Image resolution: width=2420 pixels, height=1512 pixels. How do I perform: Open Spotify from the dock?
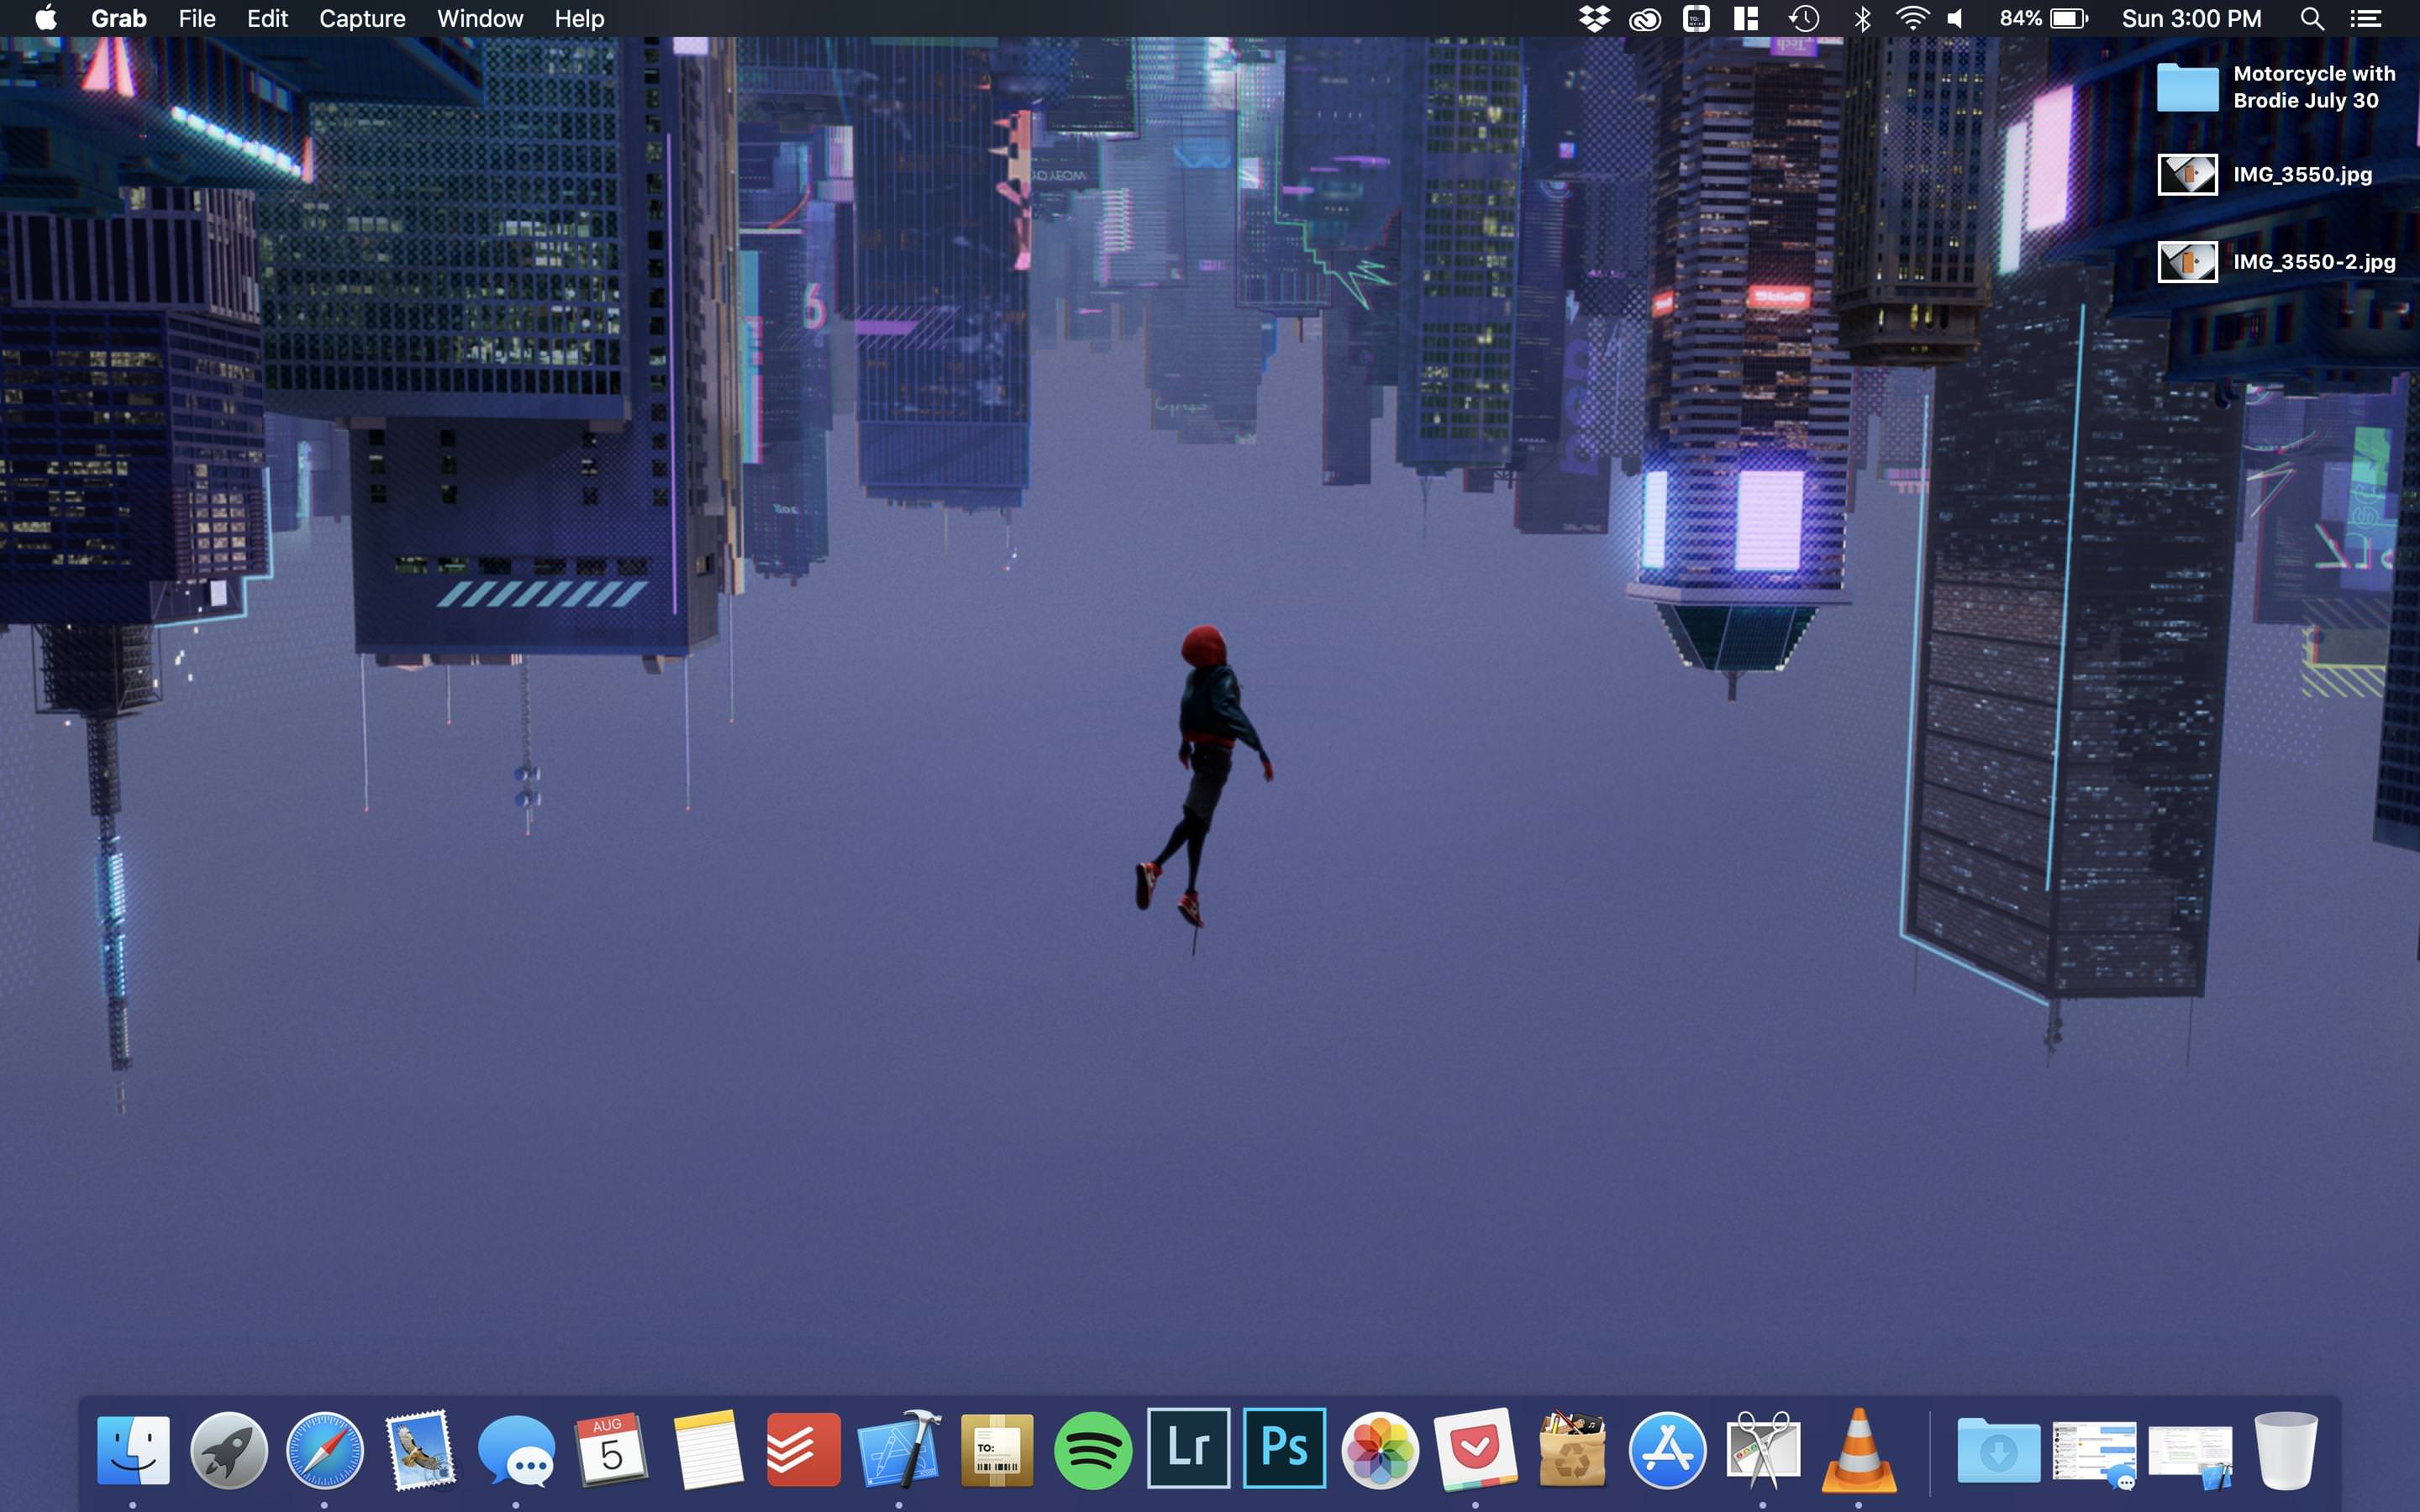tap(1092, 1449)
